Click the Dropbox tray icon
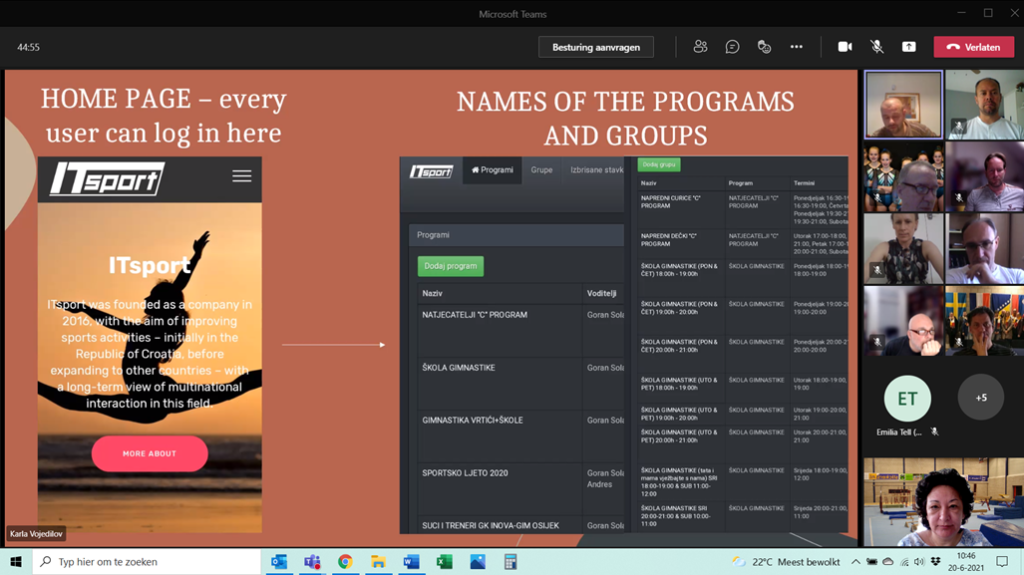The height and width of the screenshot is (575, 1024). (x=935, y=561)
